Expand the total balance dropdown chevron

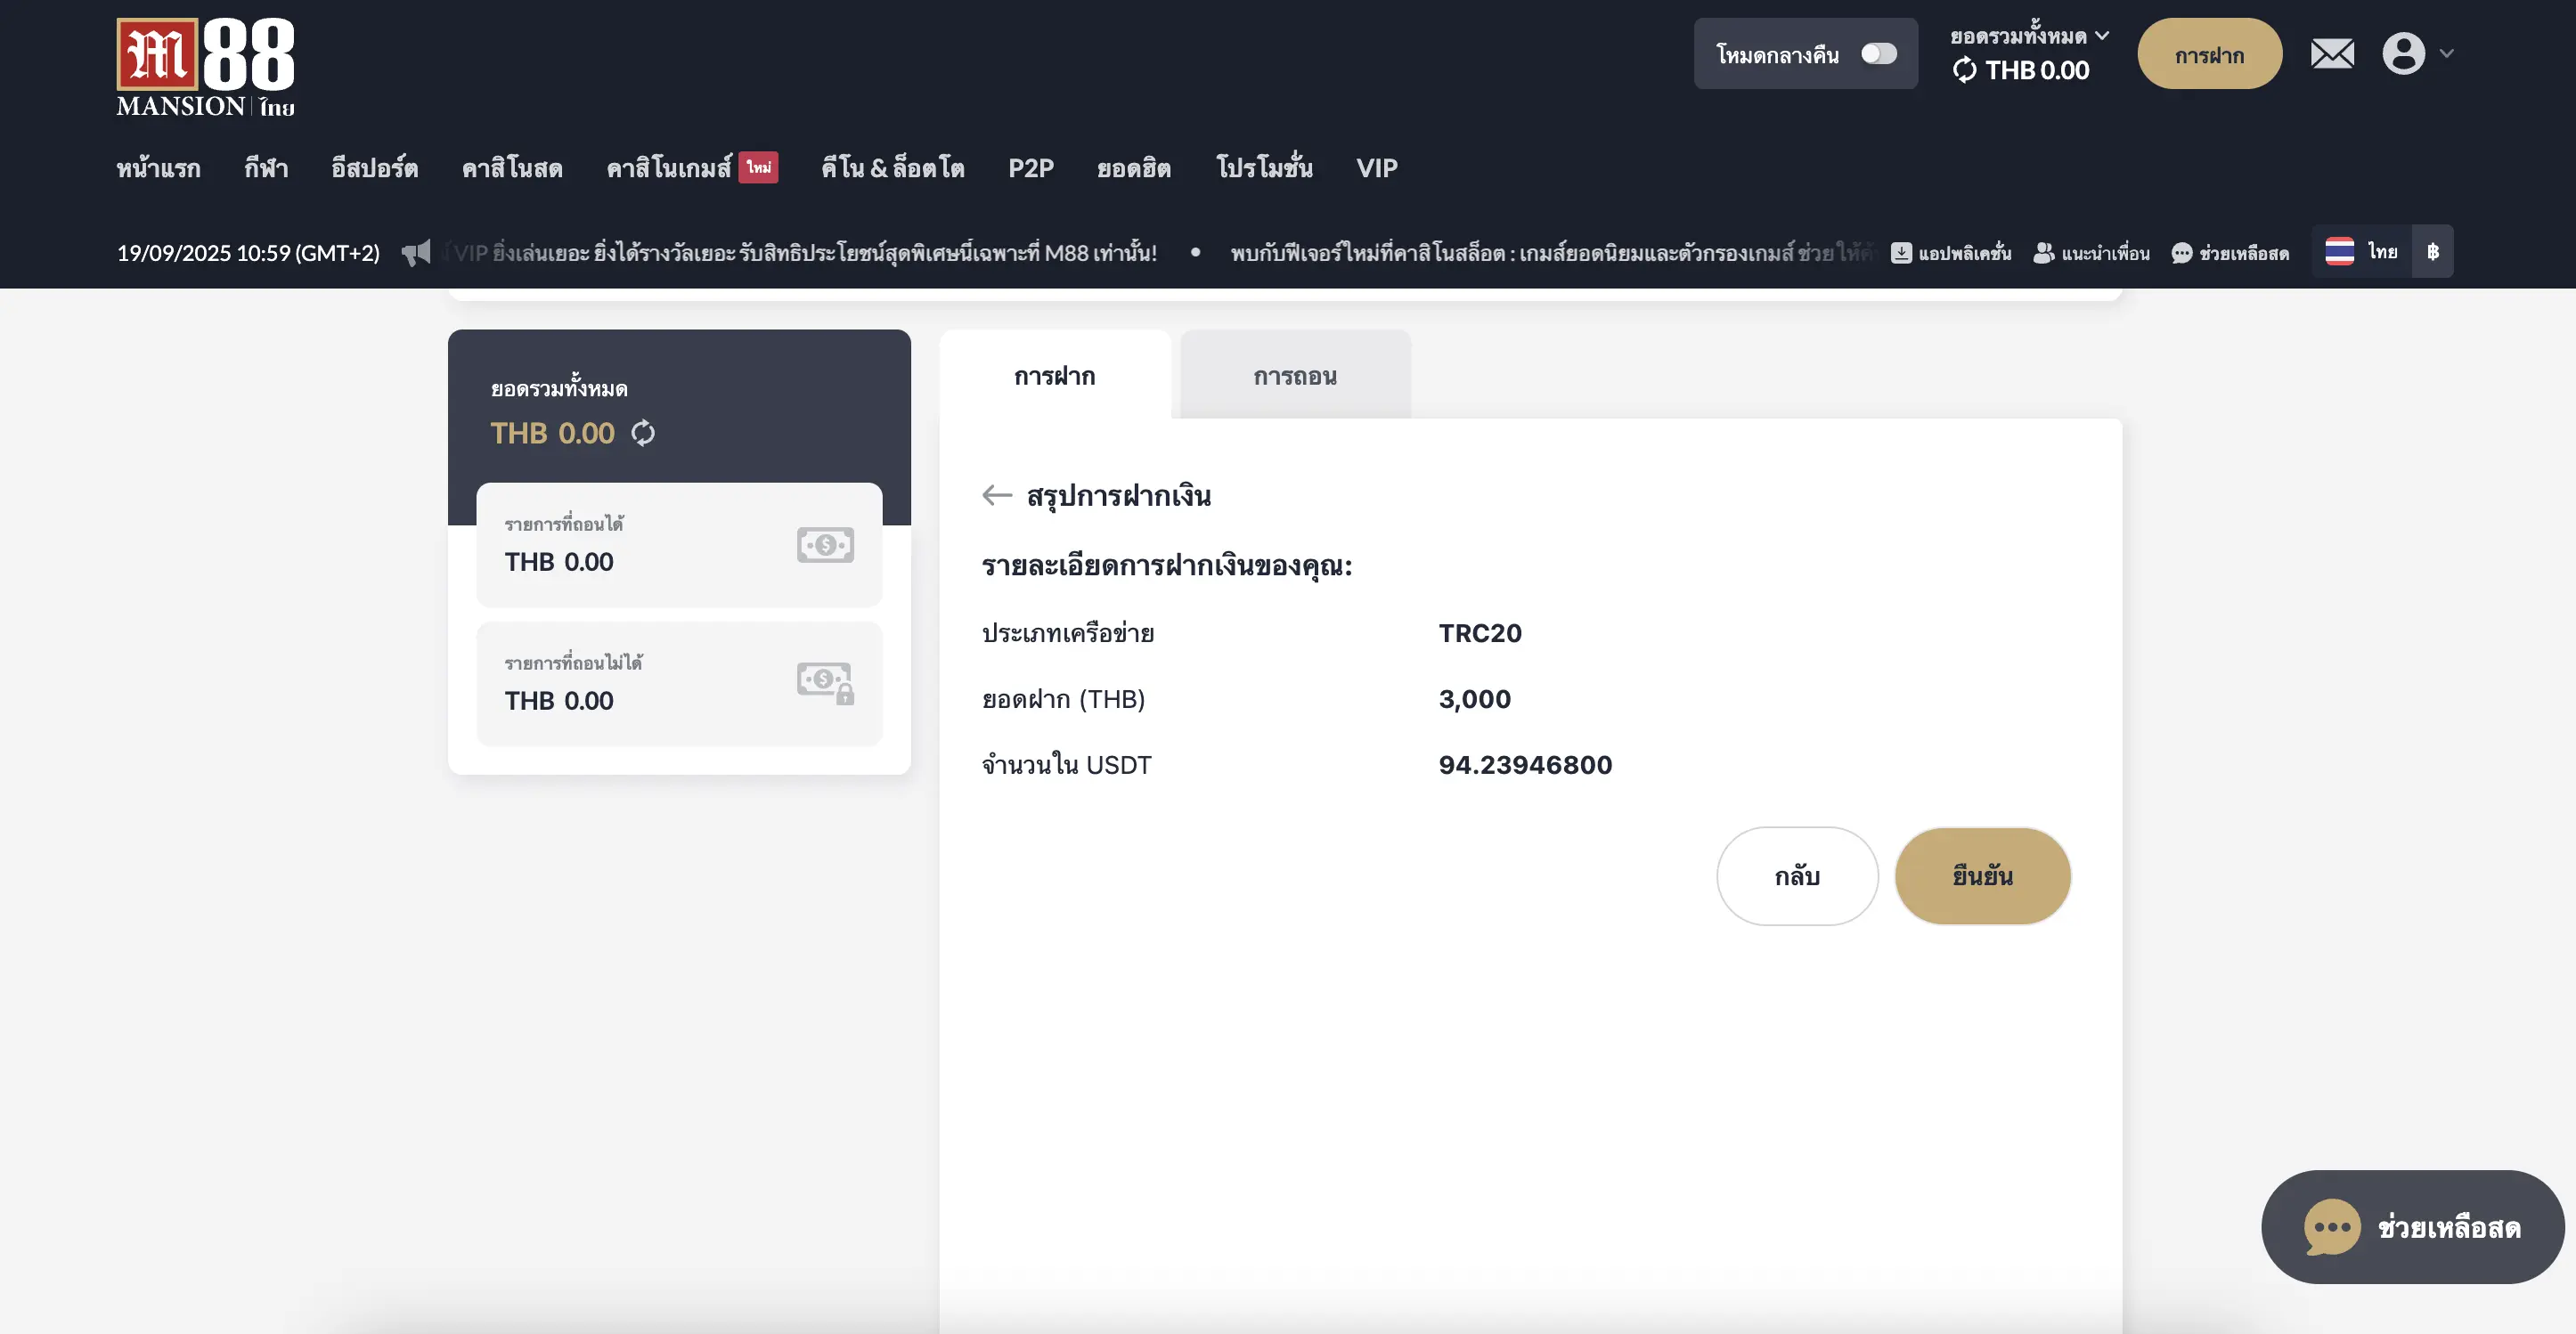(2102, 36)
